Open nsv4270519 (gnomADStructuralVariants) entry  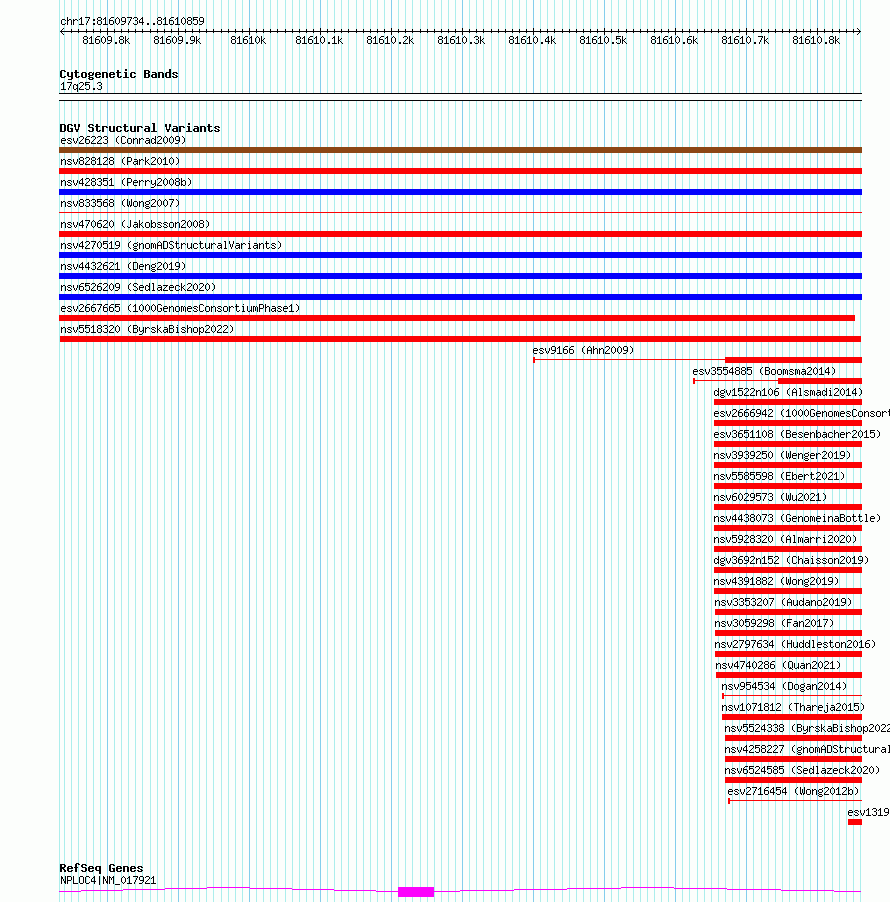click(171, 245)
